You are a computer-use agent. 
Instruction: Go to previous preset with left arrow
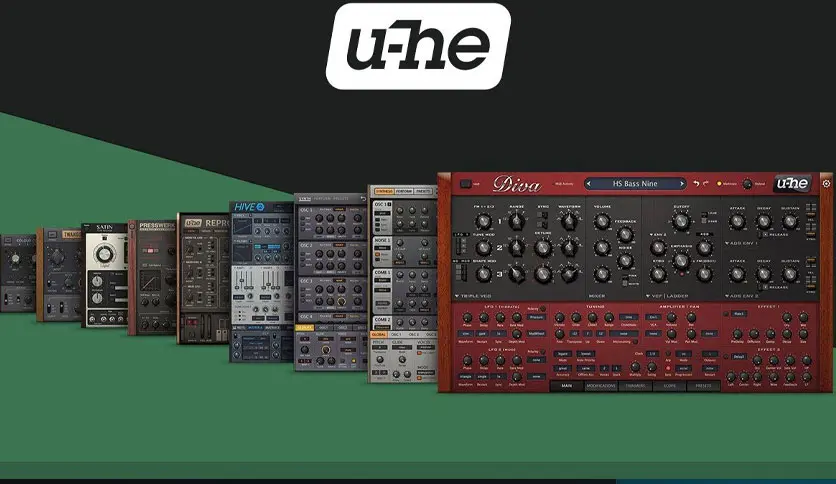(589, 183)
